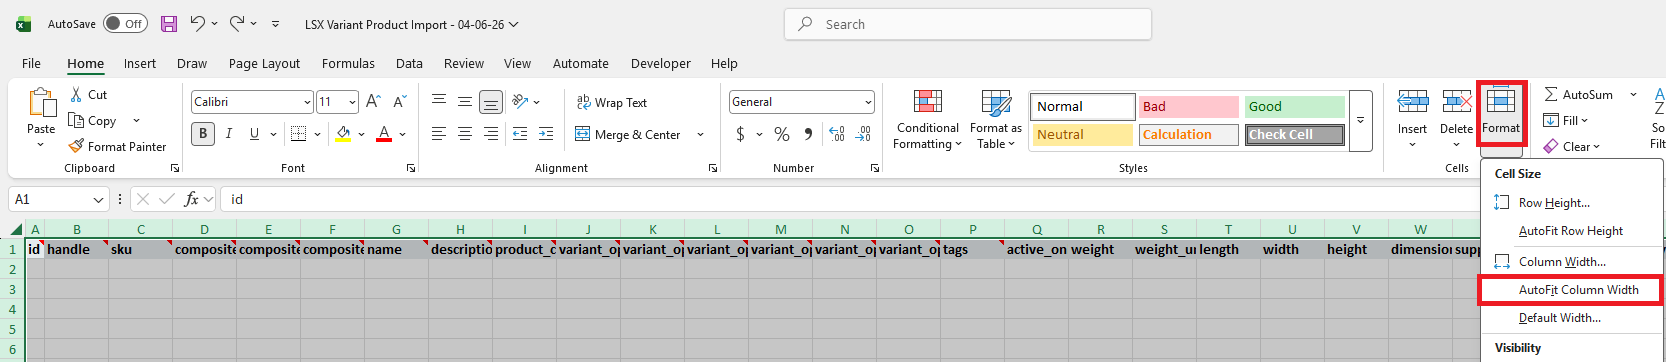Open Format as Table gallery

996,120
